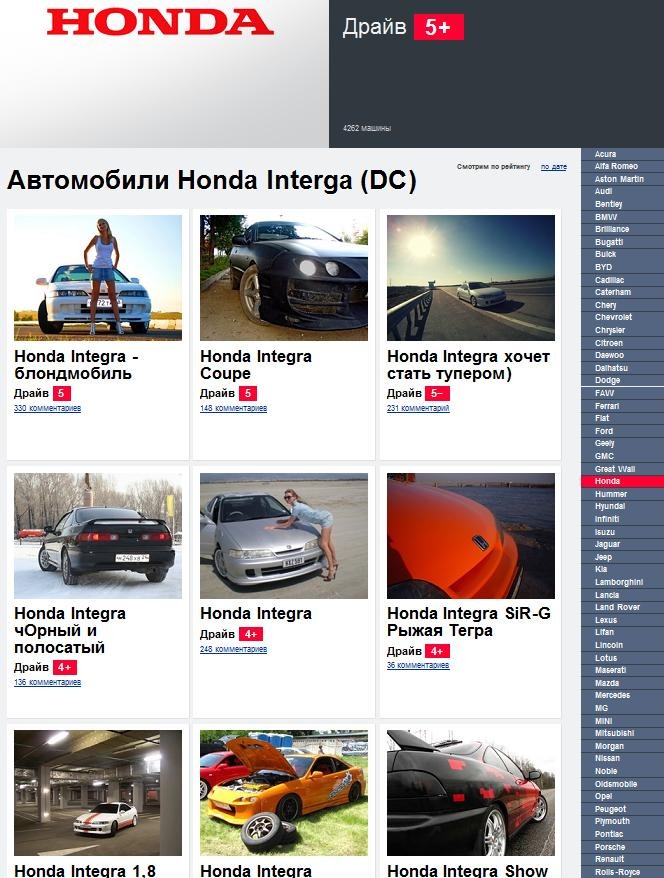The image size is (664, 878).
Task: Open the 36 комментариев link
Action: tap(418, 665)
